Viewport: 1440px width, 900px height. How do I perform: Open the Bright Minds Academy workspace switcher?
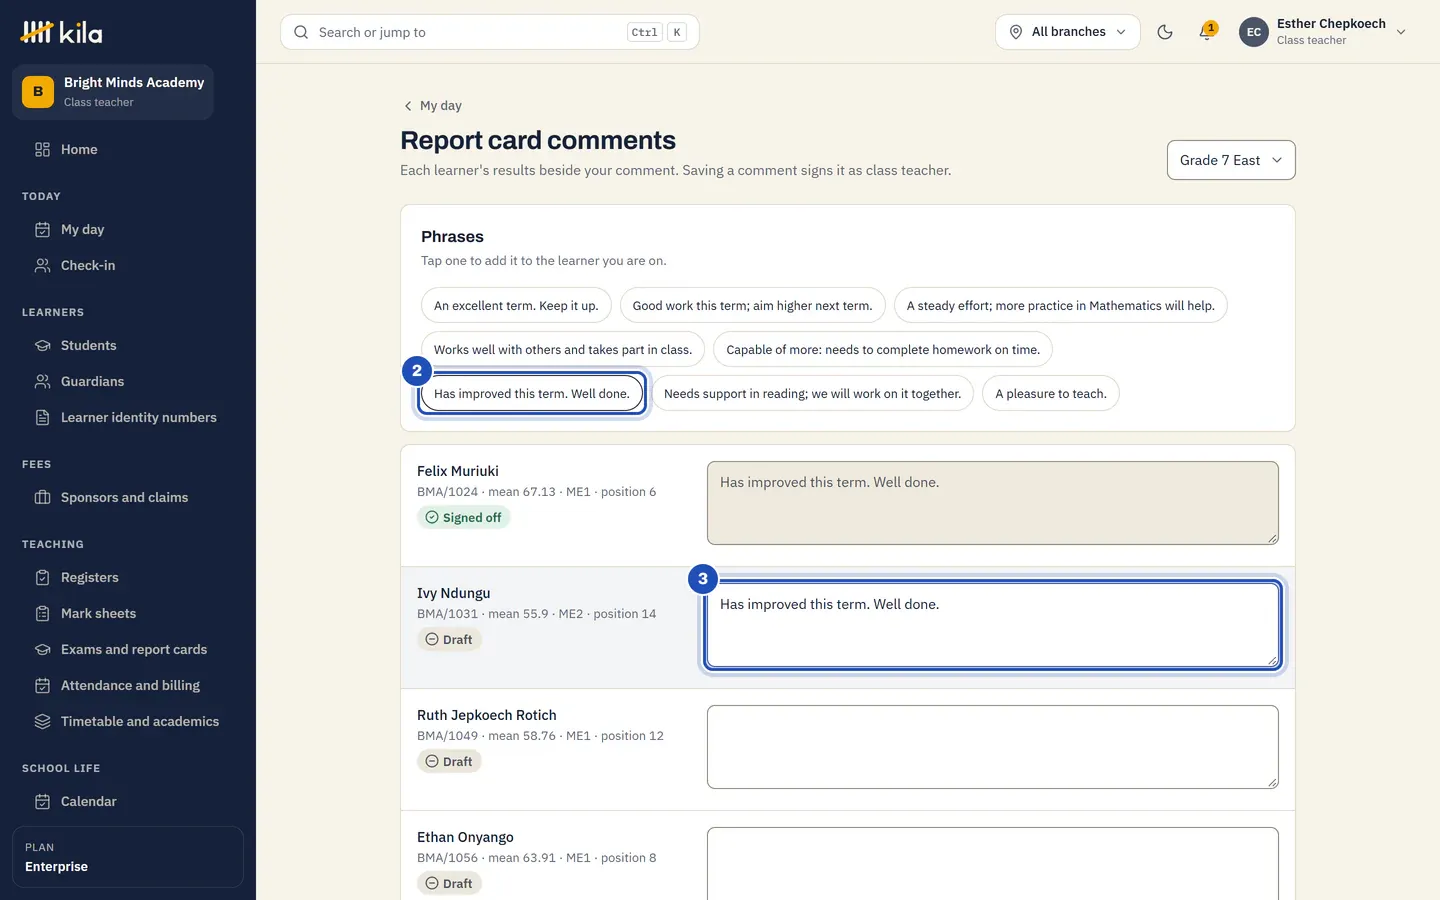tap(113, 91)
